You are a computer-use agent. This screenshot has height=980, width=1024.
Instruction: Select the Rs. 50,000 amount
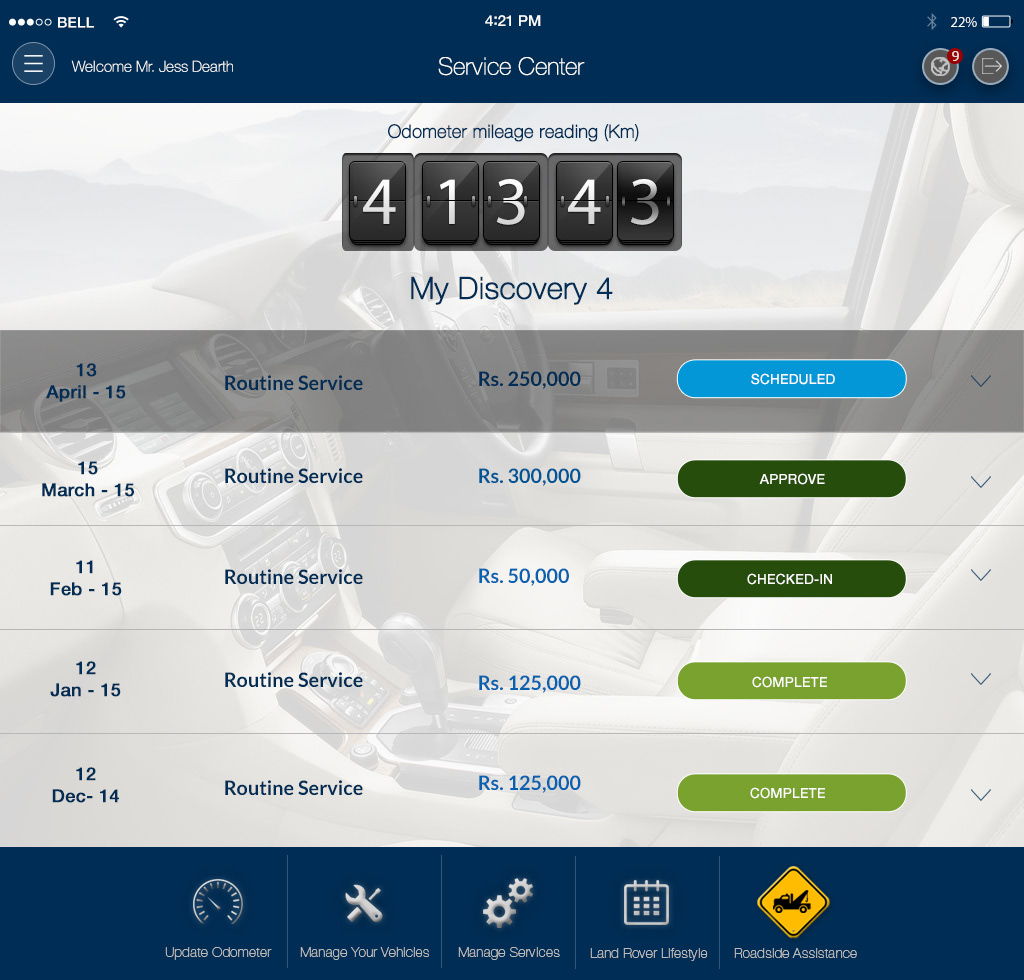(x=523, y=576)
